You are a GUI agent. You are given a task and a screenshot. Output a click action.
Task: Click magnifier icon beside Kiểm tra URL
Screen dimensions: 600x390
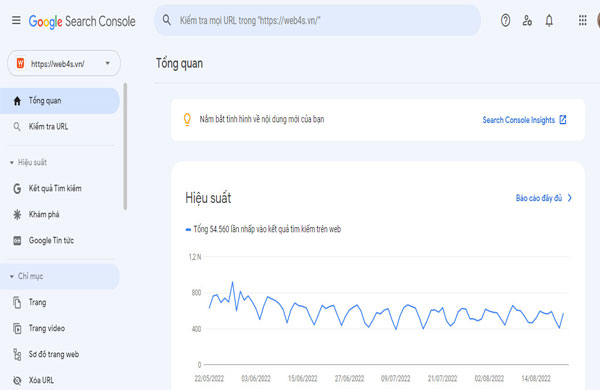[x=17, y=127]
